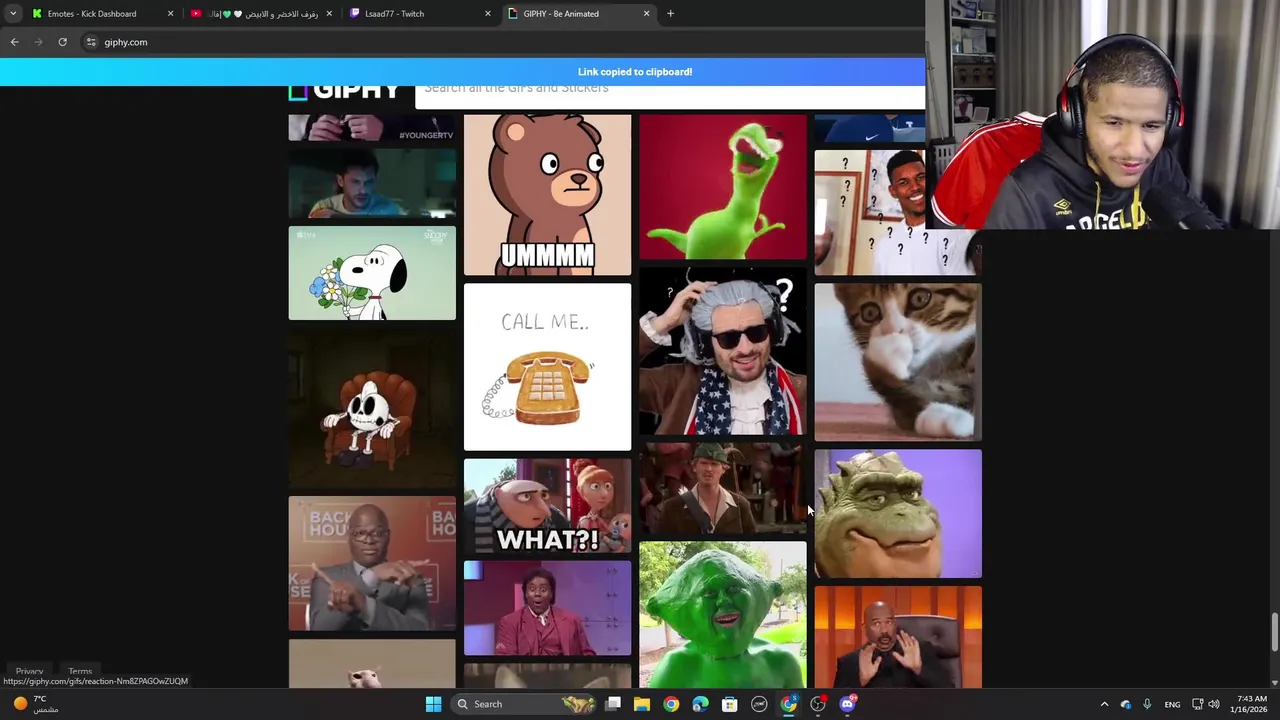Go back in the browser
Screen dimensions: 1280x720
point(14,42)
